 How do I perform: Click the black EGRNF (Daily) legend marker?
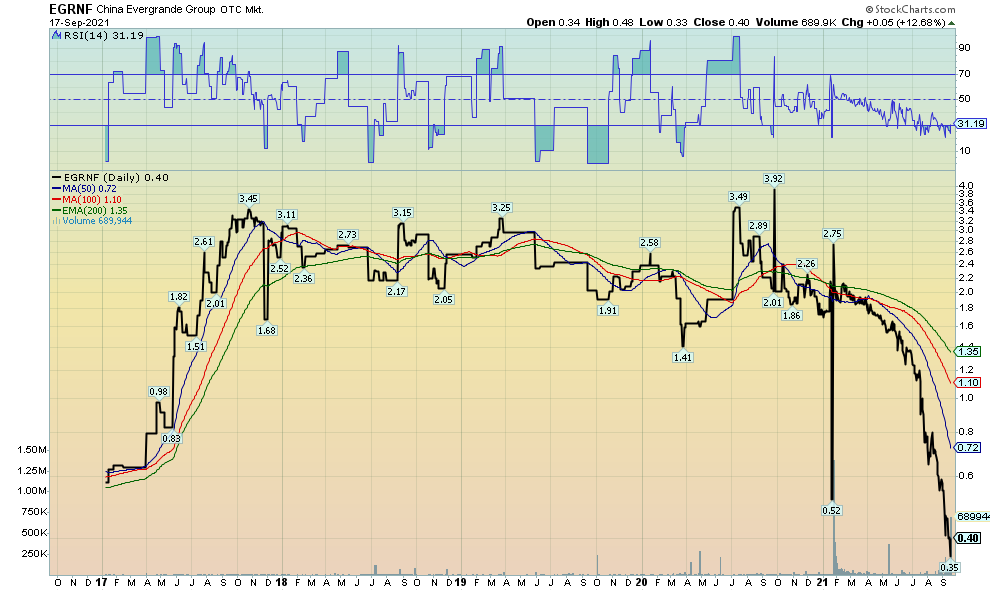[x=56, y=176]
